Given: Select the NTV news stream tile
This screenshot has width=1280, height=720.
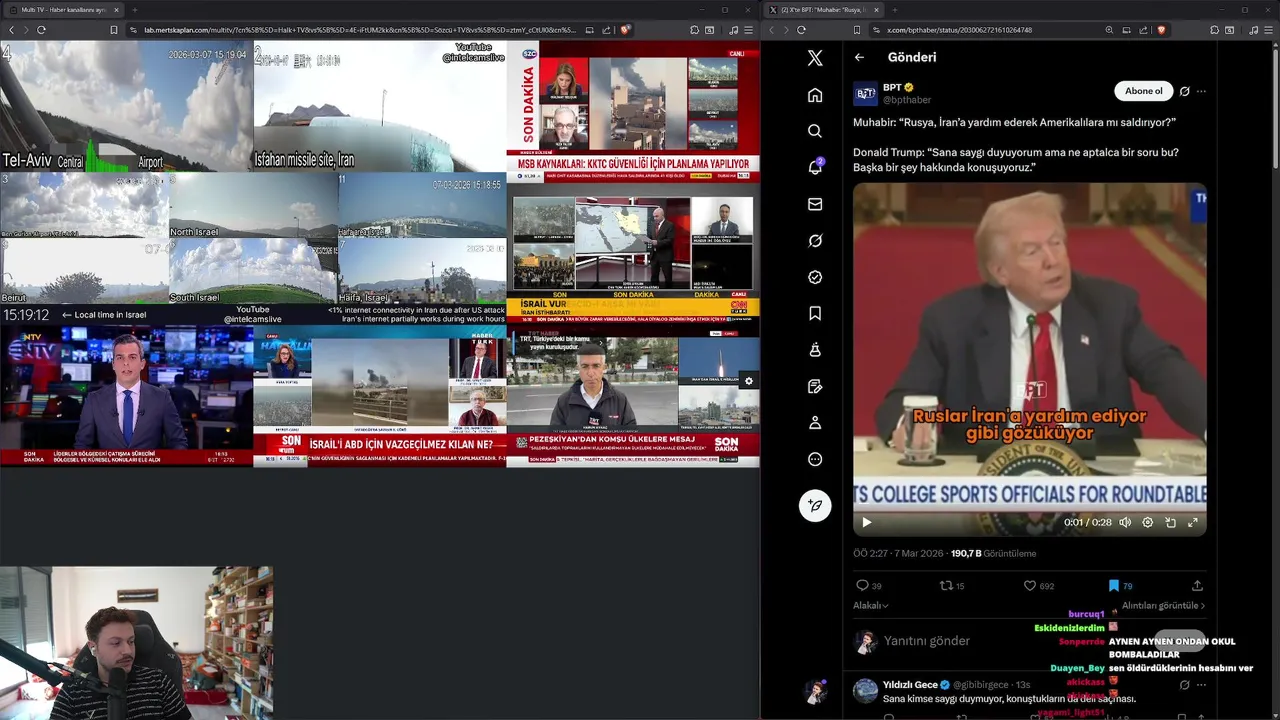Looking at the screenshot, I should [126, 396].
